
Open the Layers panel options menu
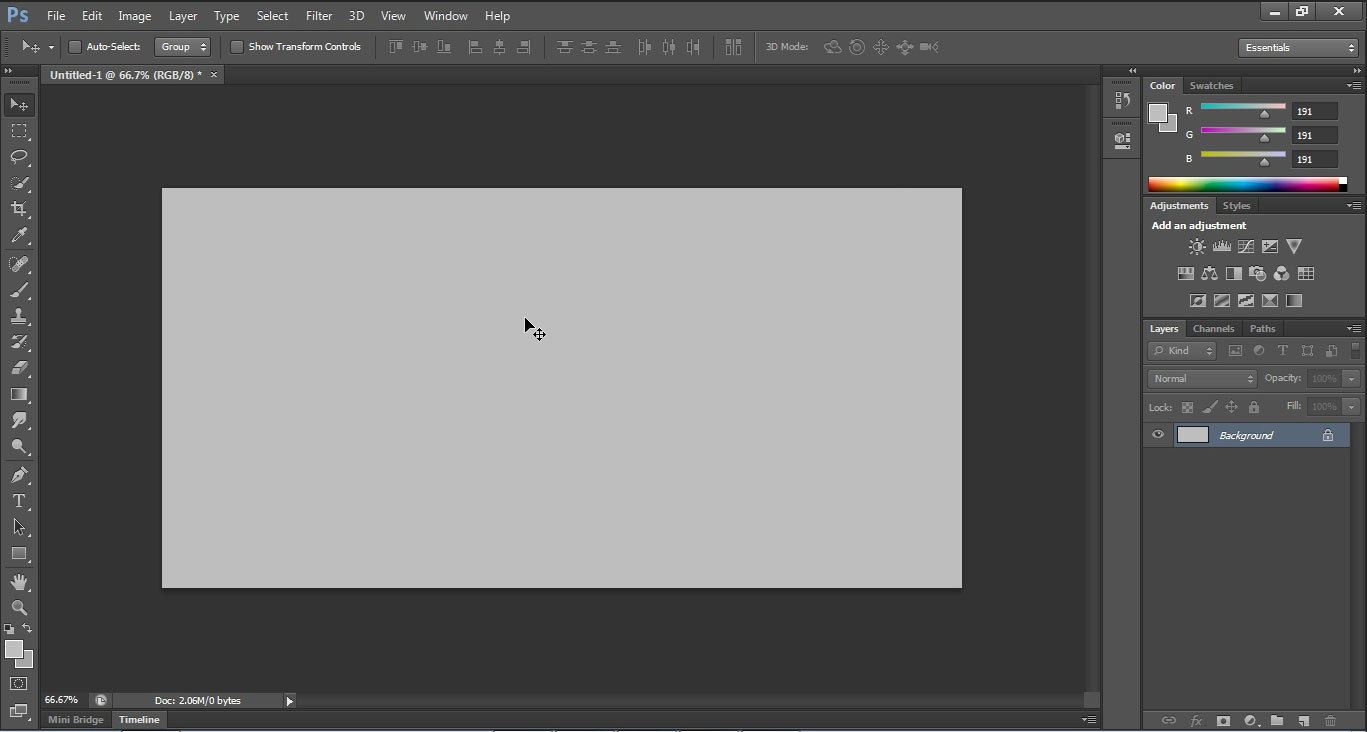[1354, 328]
